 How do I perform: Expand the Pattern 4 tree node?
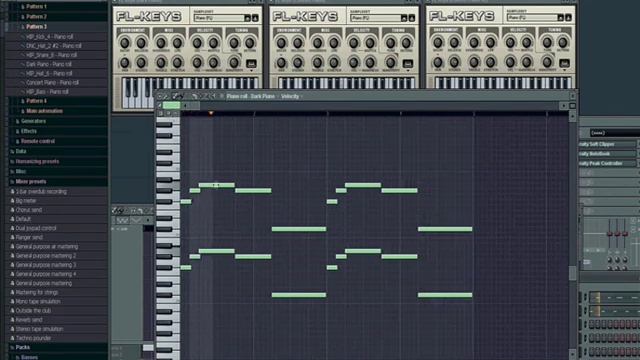[22, 101]
